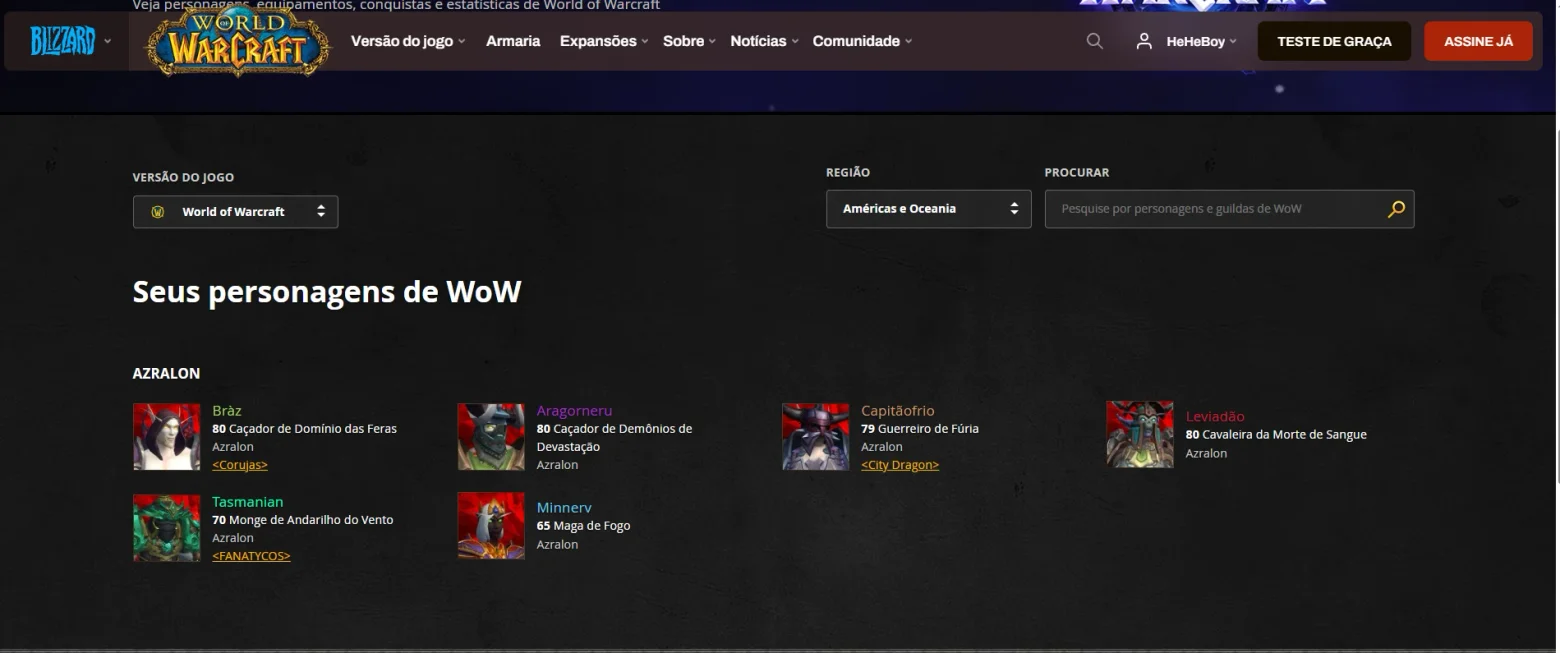Screen dimensions: 1560x653
Task: Expand Notícias menu
Action: coord(764,41)
